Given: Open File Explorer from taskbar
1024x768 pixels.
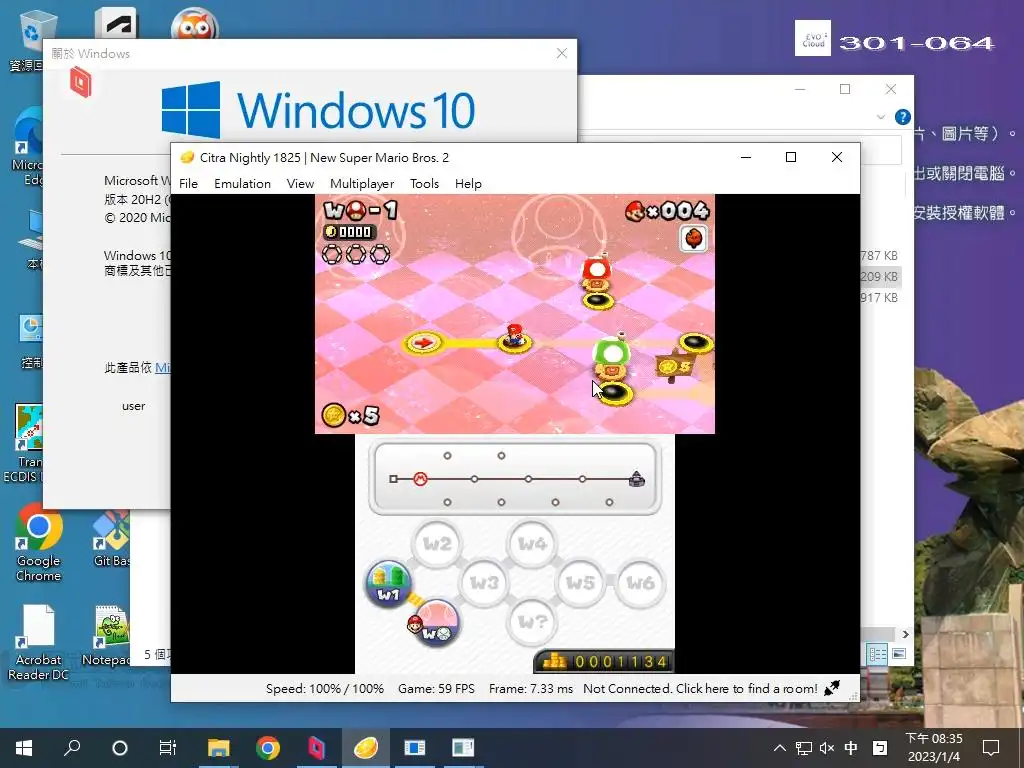Looking at the screenshot, I should click(x=219, y=748).
